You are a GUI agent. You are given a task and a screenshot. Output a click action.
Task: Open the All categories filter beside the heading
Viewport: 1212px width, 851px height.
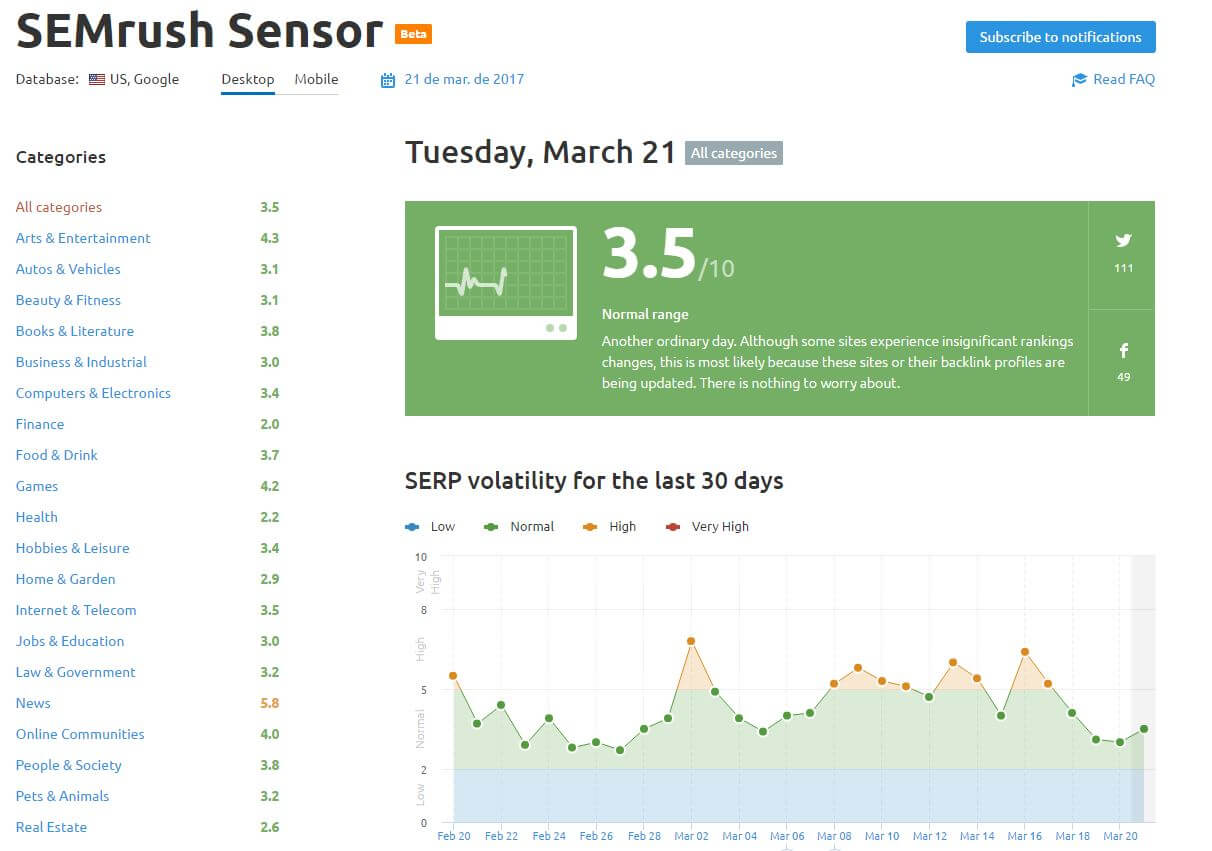tap(733, 153)
